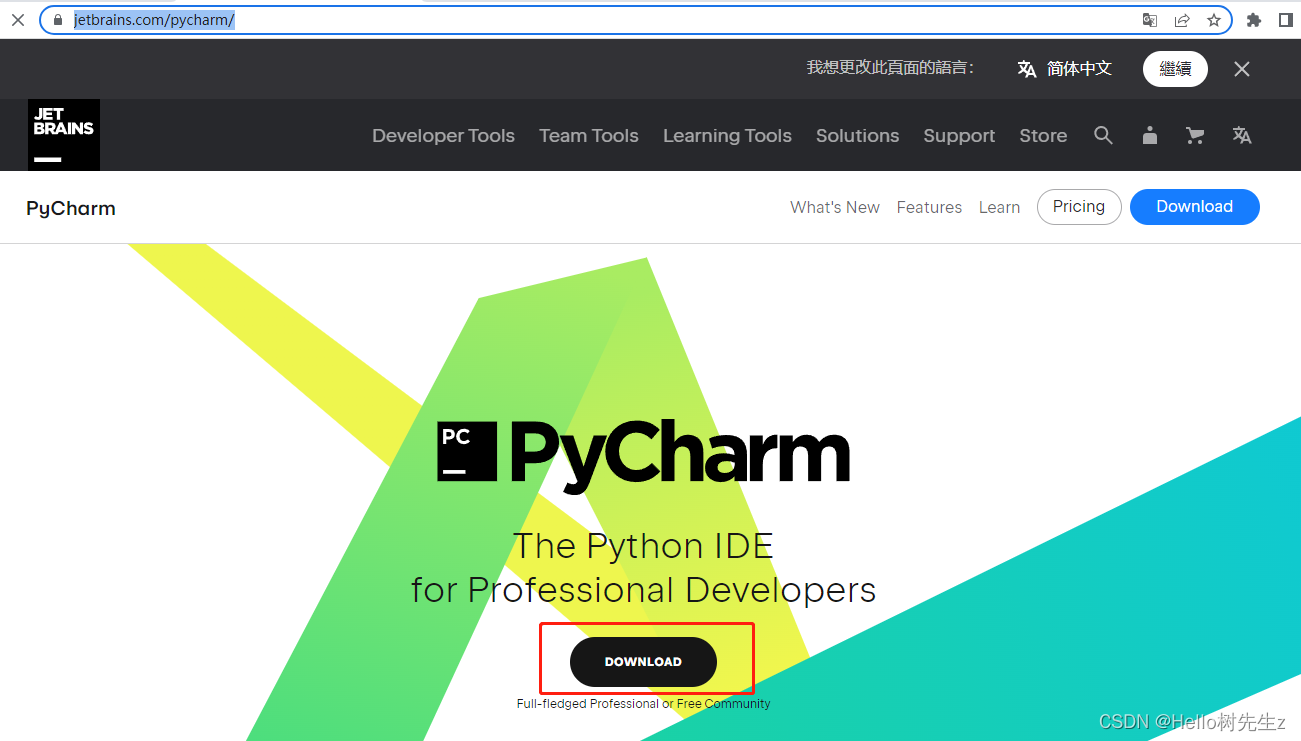Open the Solutions menu
The image size is (1301, 741).
[857, 136]
